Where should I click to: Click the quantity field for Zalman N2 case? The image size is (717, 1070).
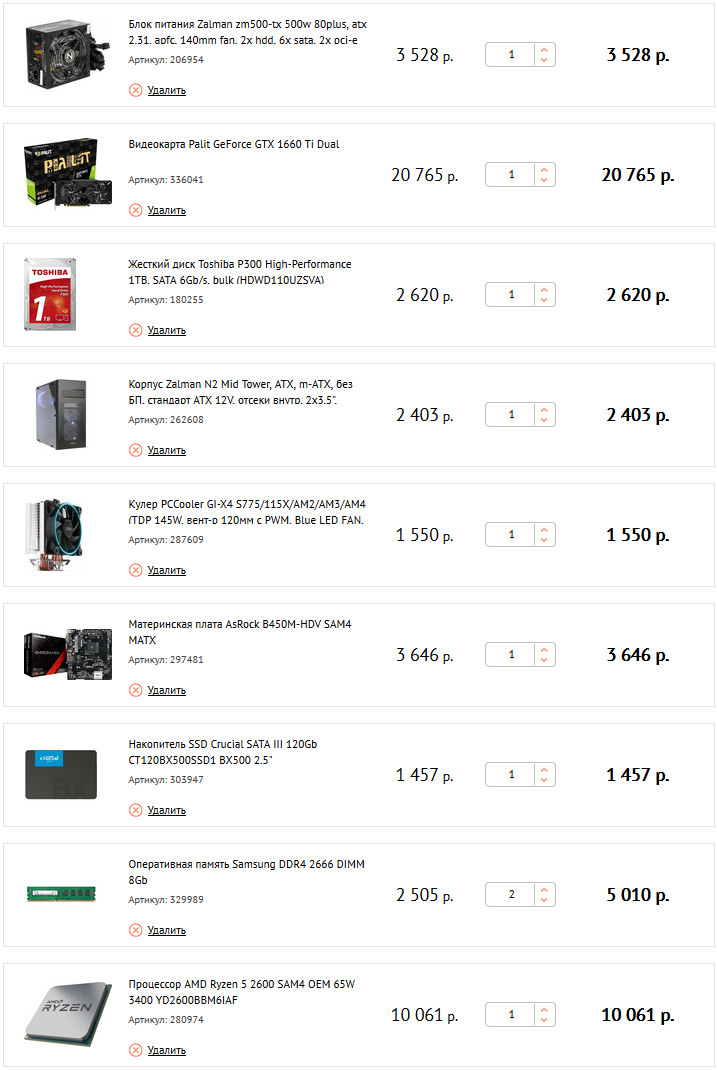511,415
